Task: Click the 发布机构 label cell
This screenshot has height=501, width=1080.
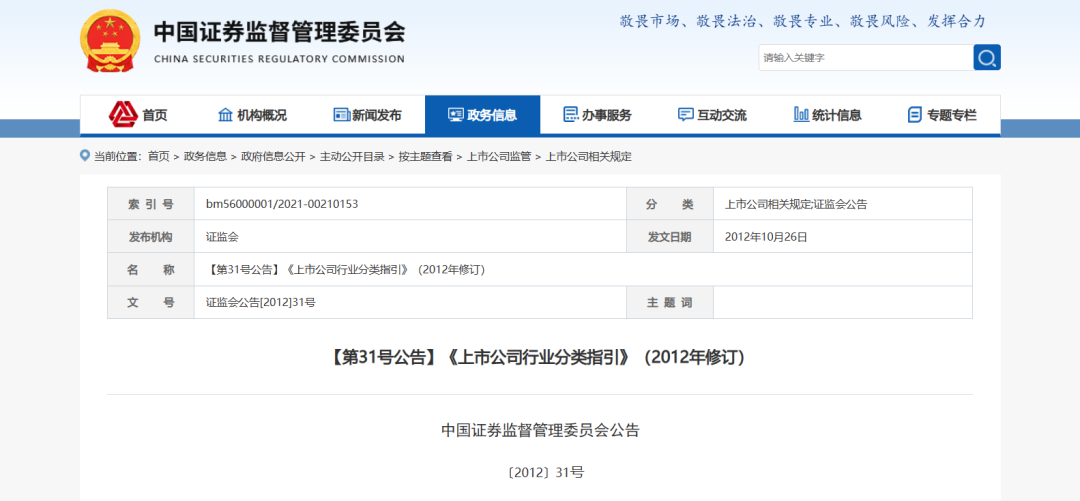Action: pos(151,237)
